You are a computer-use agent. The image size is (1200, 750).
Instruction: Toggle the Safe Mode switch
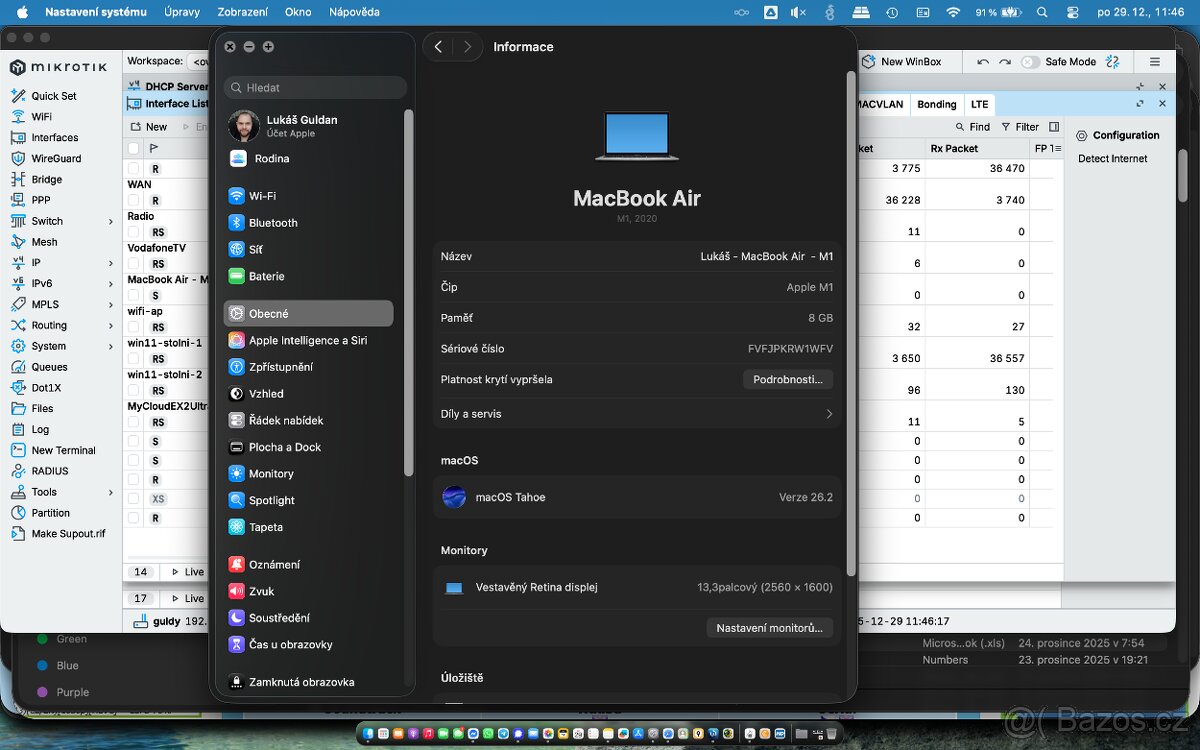[1030, 62]
